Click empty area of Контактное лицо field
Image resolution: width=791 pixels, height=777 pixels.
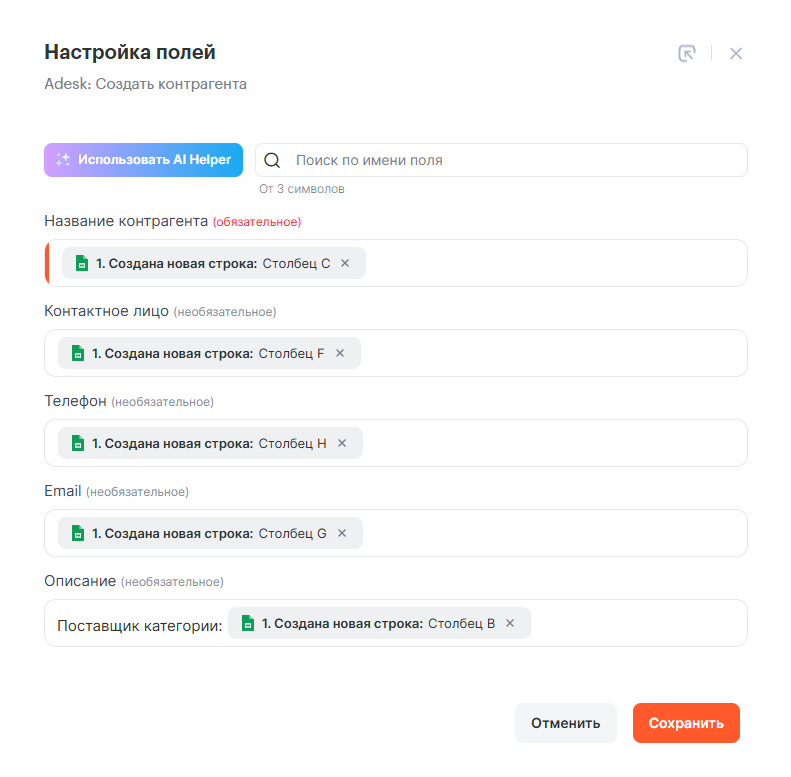(552, 353)
